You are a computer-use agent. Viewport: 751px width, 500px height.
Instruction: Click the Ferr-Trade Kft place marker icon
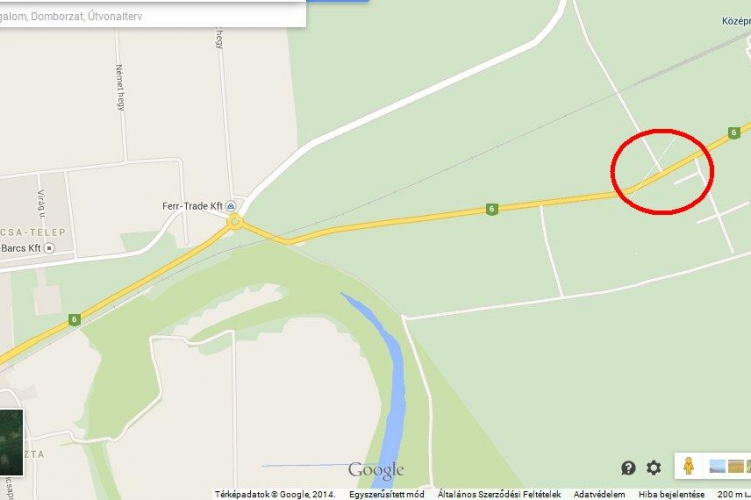pyautogui.click(x=231, y=206)
